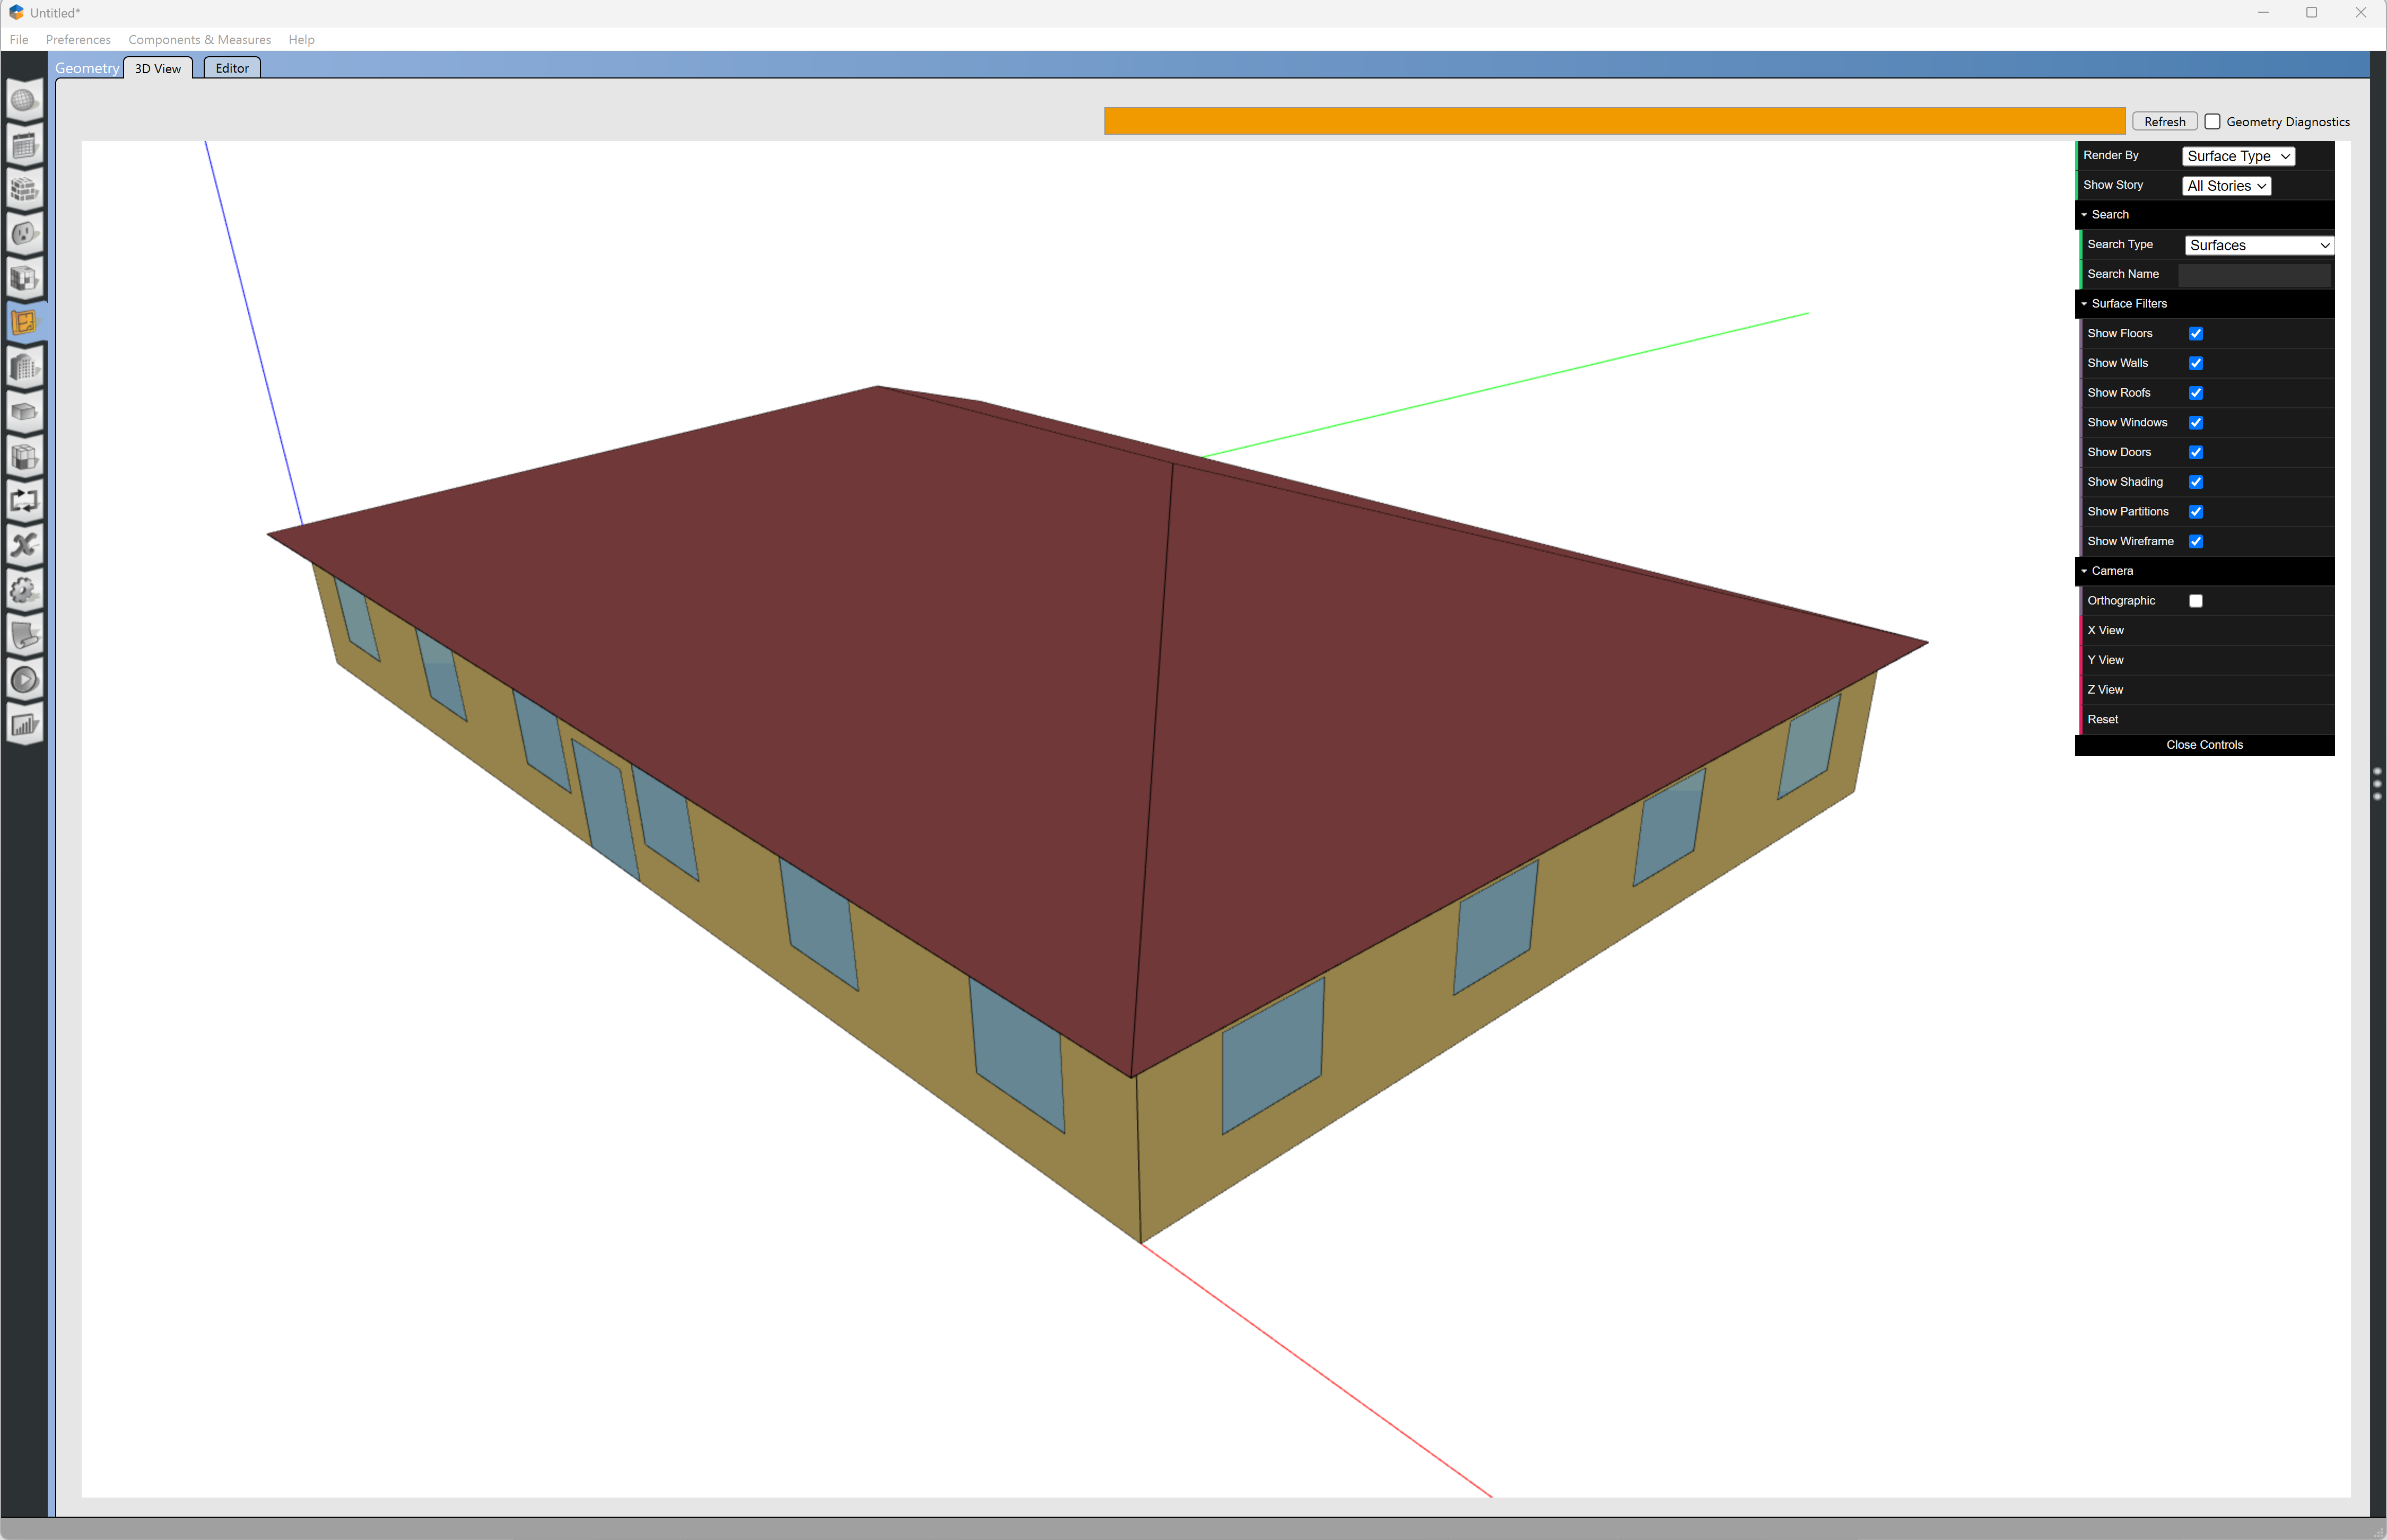
Task: Open the Schedules calendar icon
Action: [x=24, y=146]
